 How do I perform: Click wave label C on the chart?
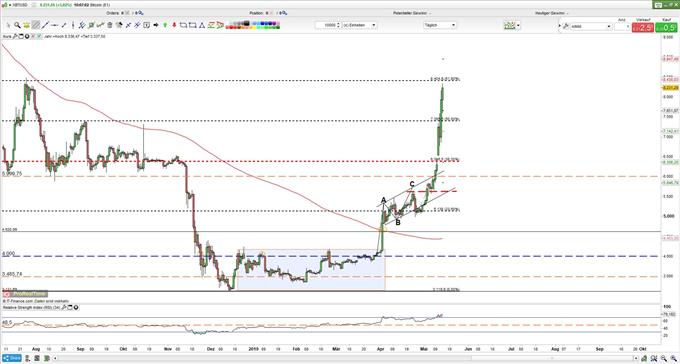[412, 184]
